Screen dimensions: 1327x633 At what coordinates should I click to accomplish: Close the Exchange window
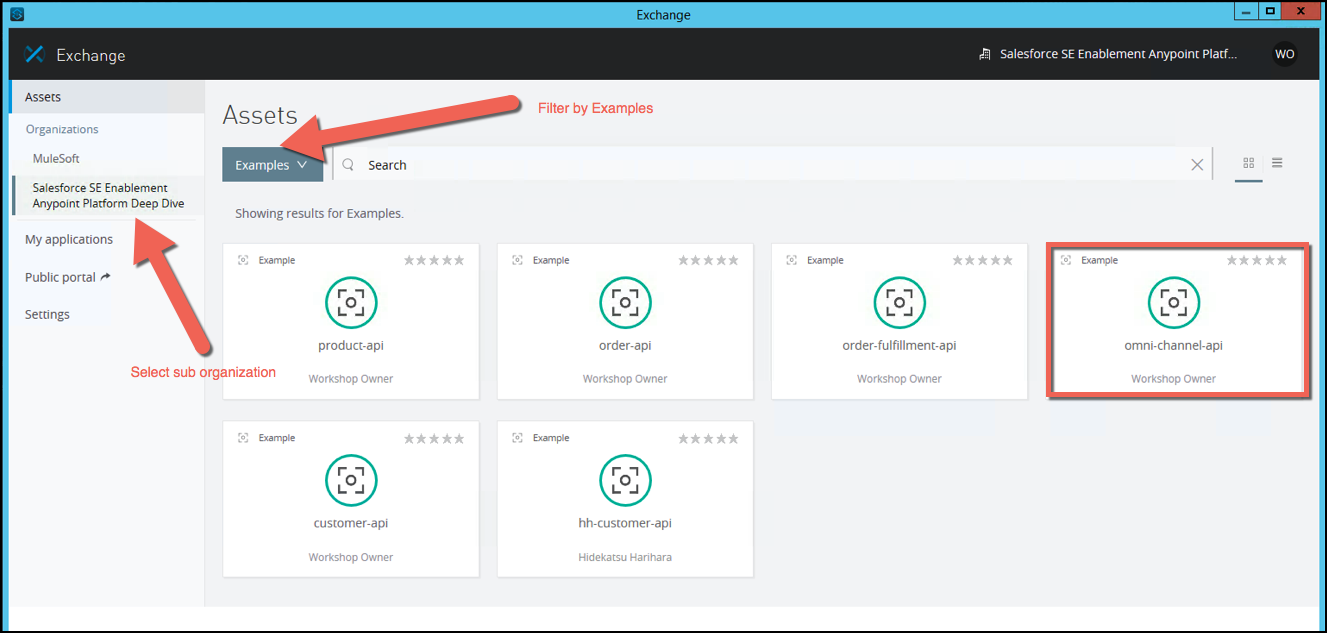(1300, 11)
